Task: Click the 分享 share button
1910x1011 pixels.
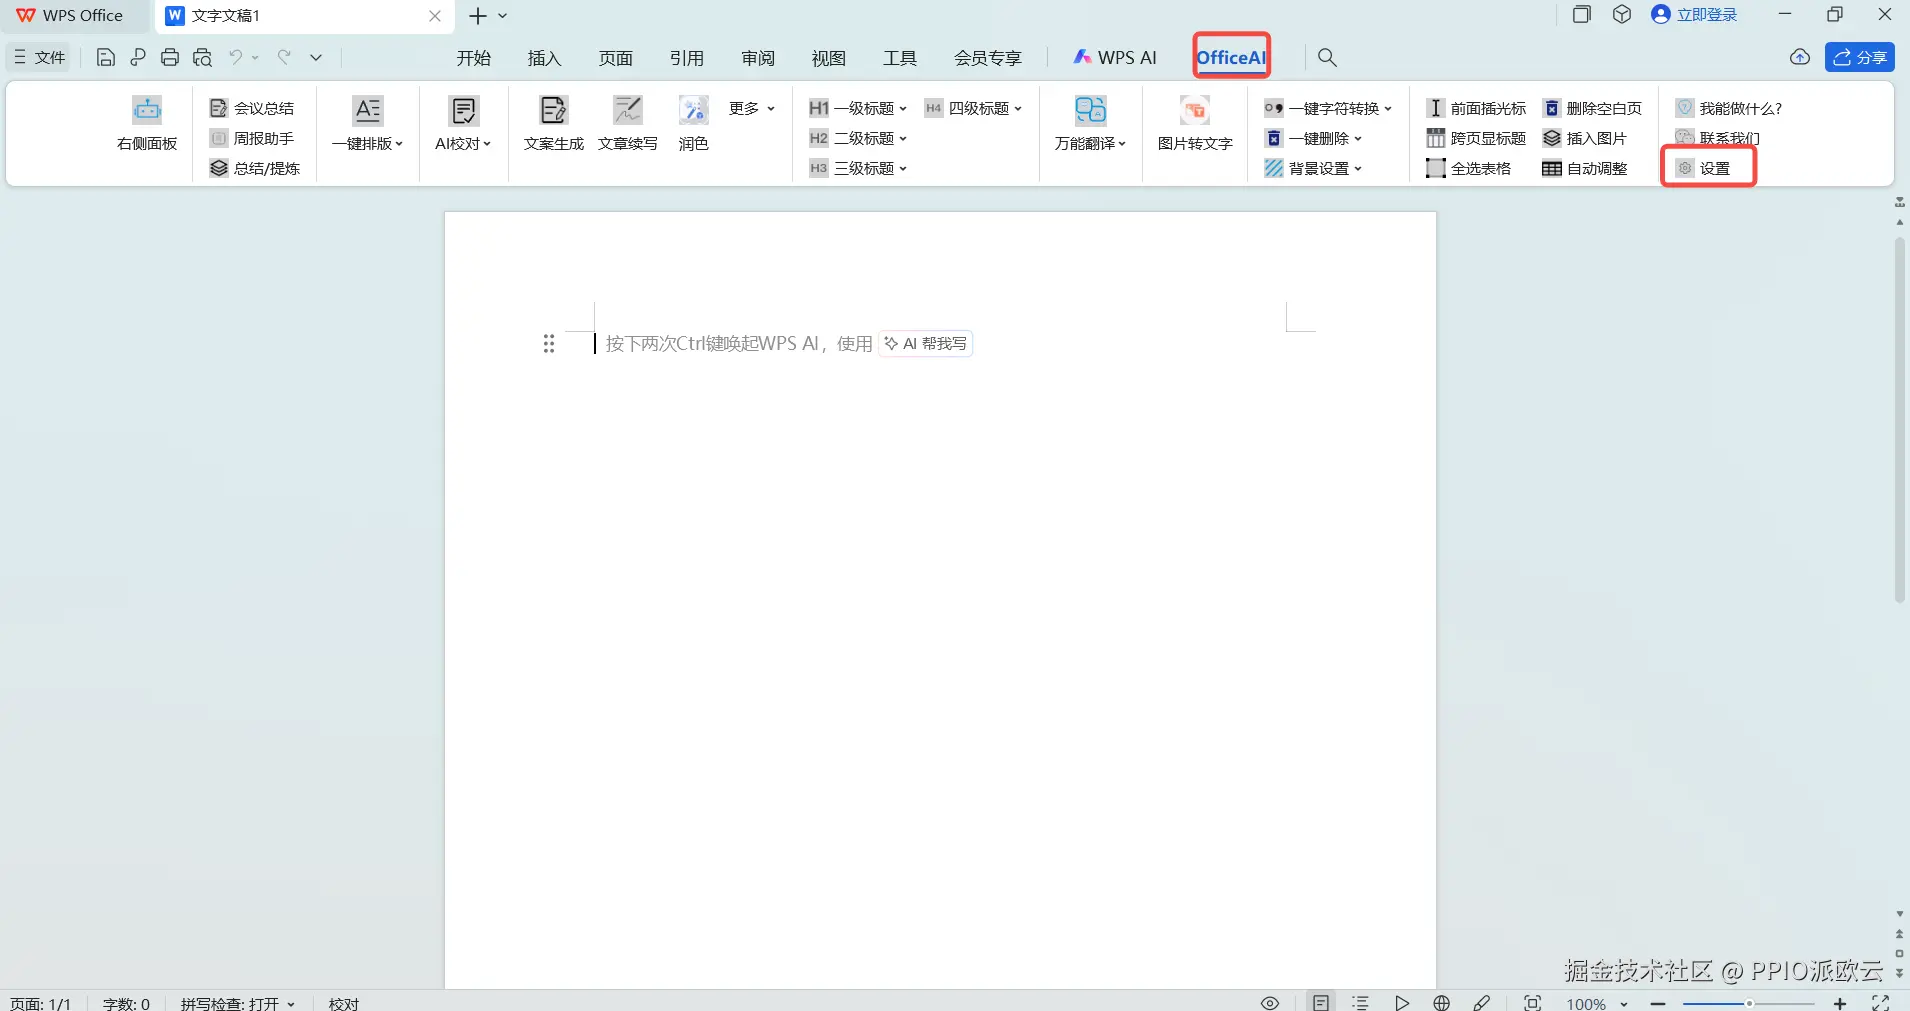Action: (x=1860, y=57)
